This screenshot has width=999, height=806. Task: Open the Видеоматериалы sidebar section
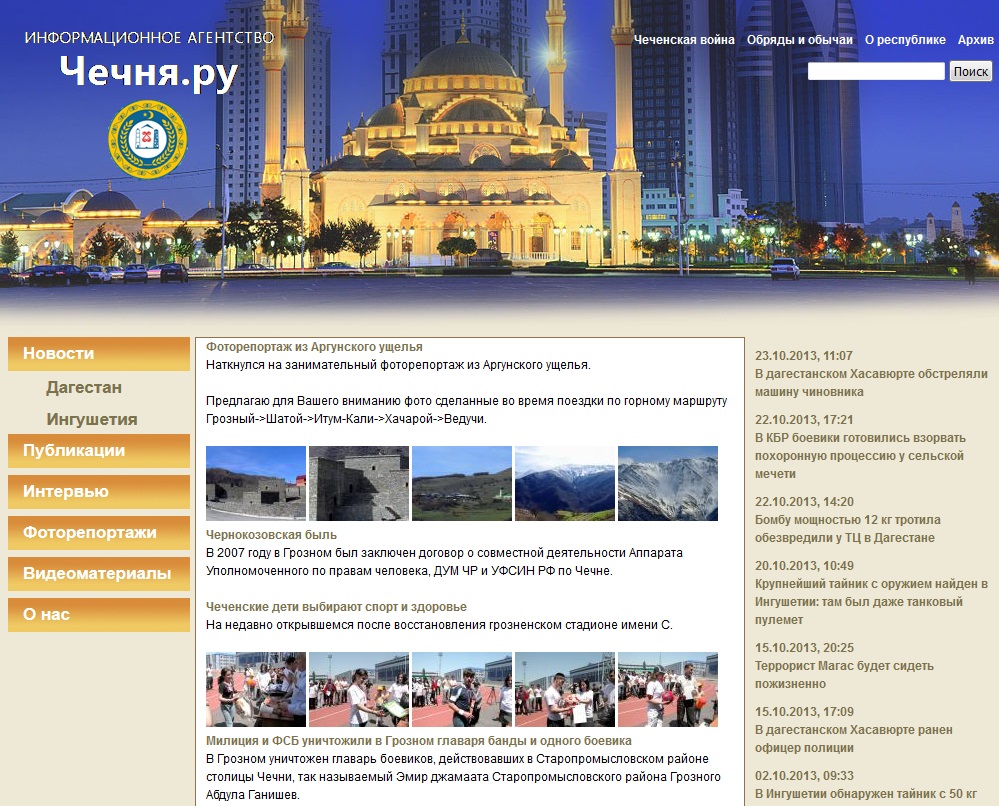coord(99,573)
